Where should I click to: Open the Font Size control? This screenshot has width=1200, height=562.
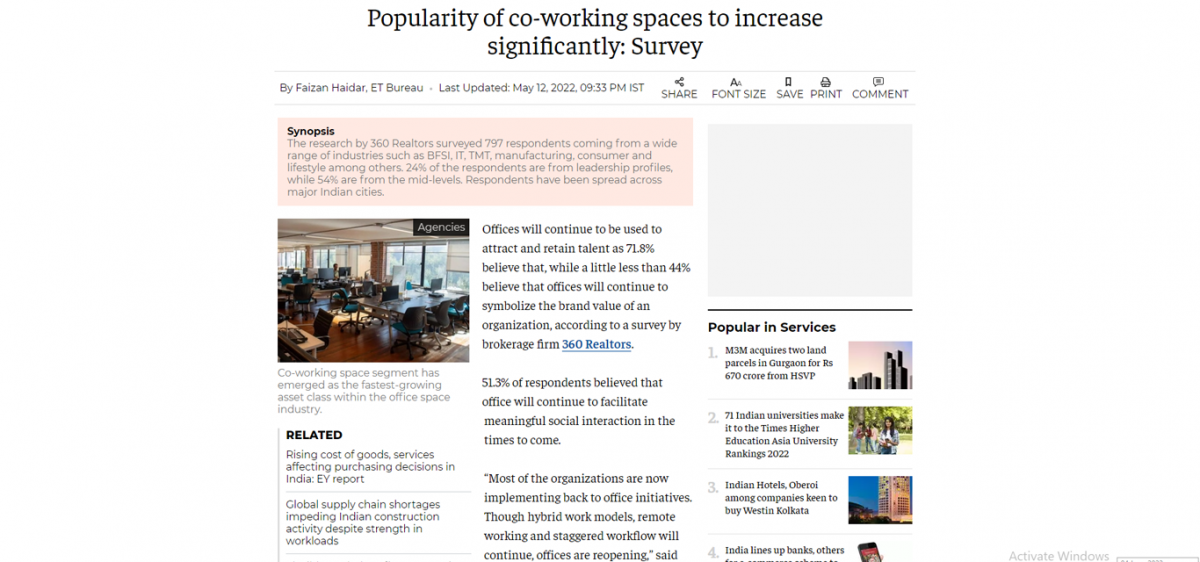pyautogui.click(x=738, y=88)
